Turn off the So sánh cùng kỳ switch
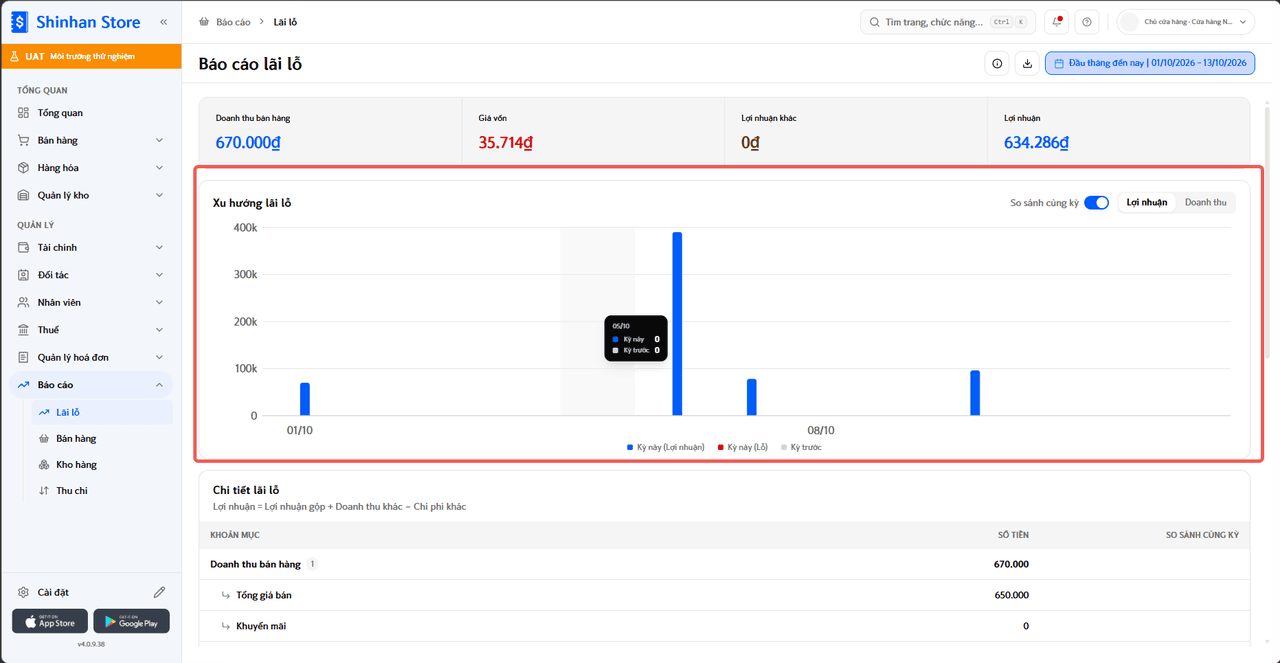This screenshot has height=663, width=1280. tap(1097, 203)
